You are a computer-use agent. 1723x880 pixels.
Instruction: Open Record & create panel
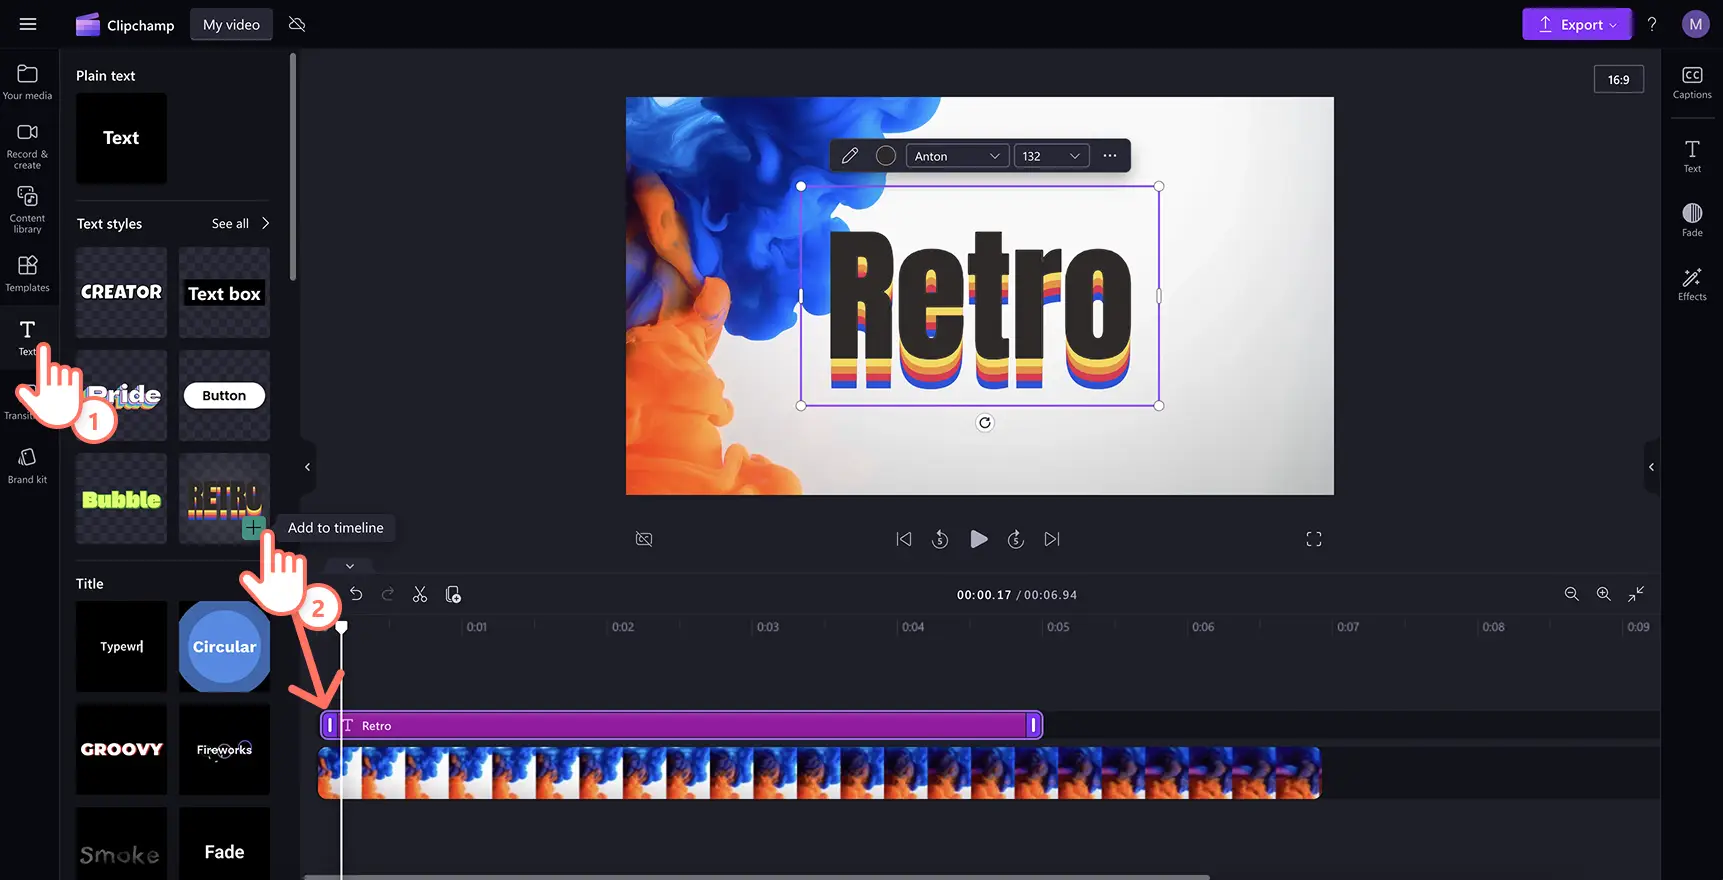27,146
